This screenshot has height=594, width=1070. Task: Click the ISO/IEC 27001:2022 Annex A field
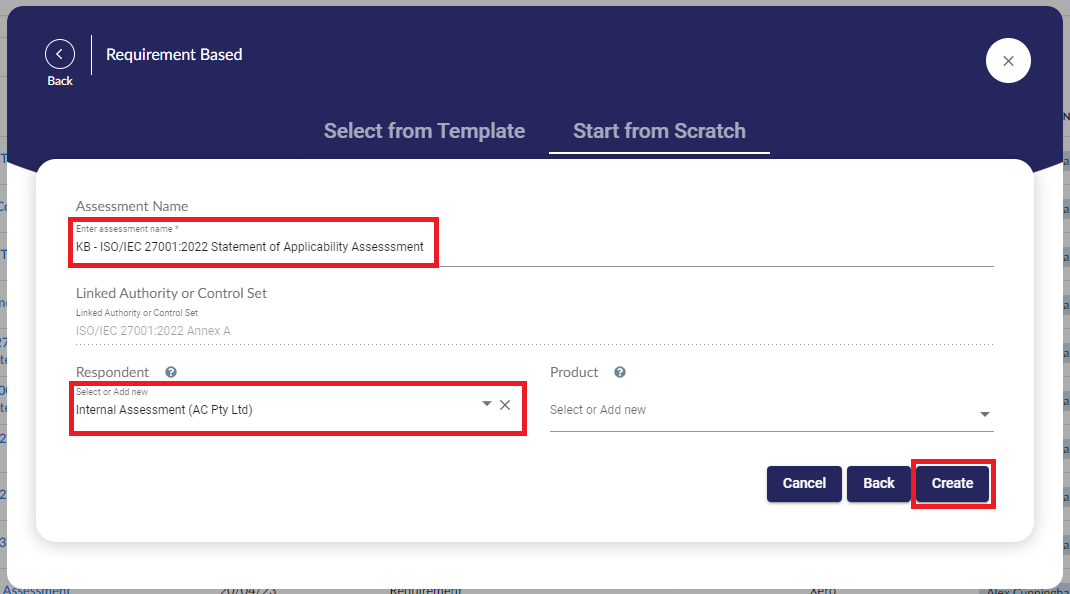tap(154, 330)
